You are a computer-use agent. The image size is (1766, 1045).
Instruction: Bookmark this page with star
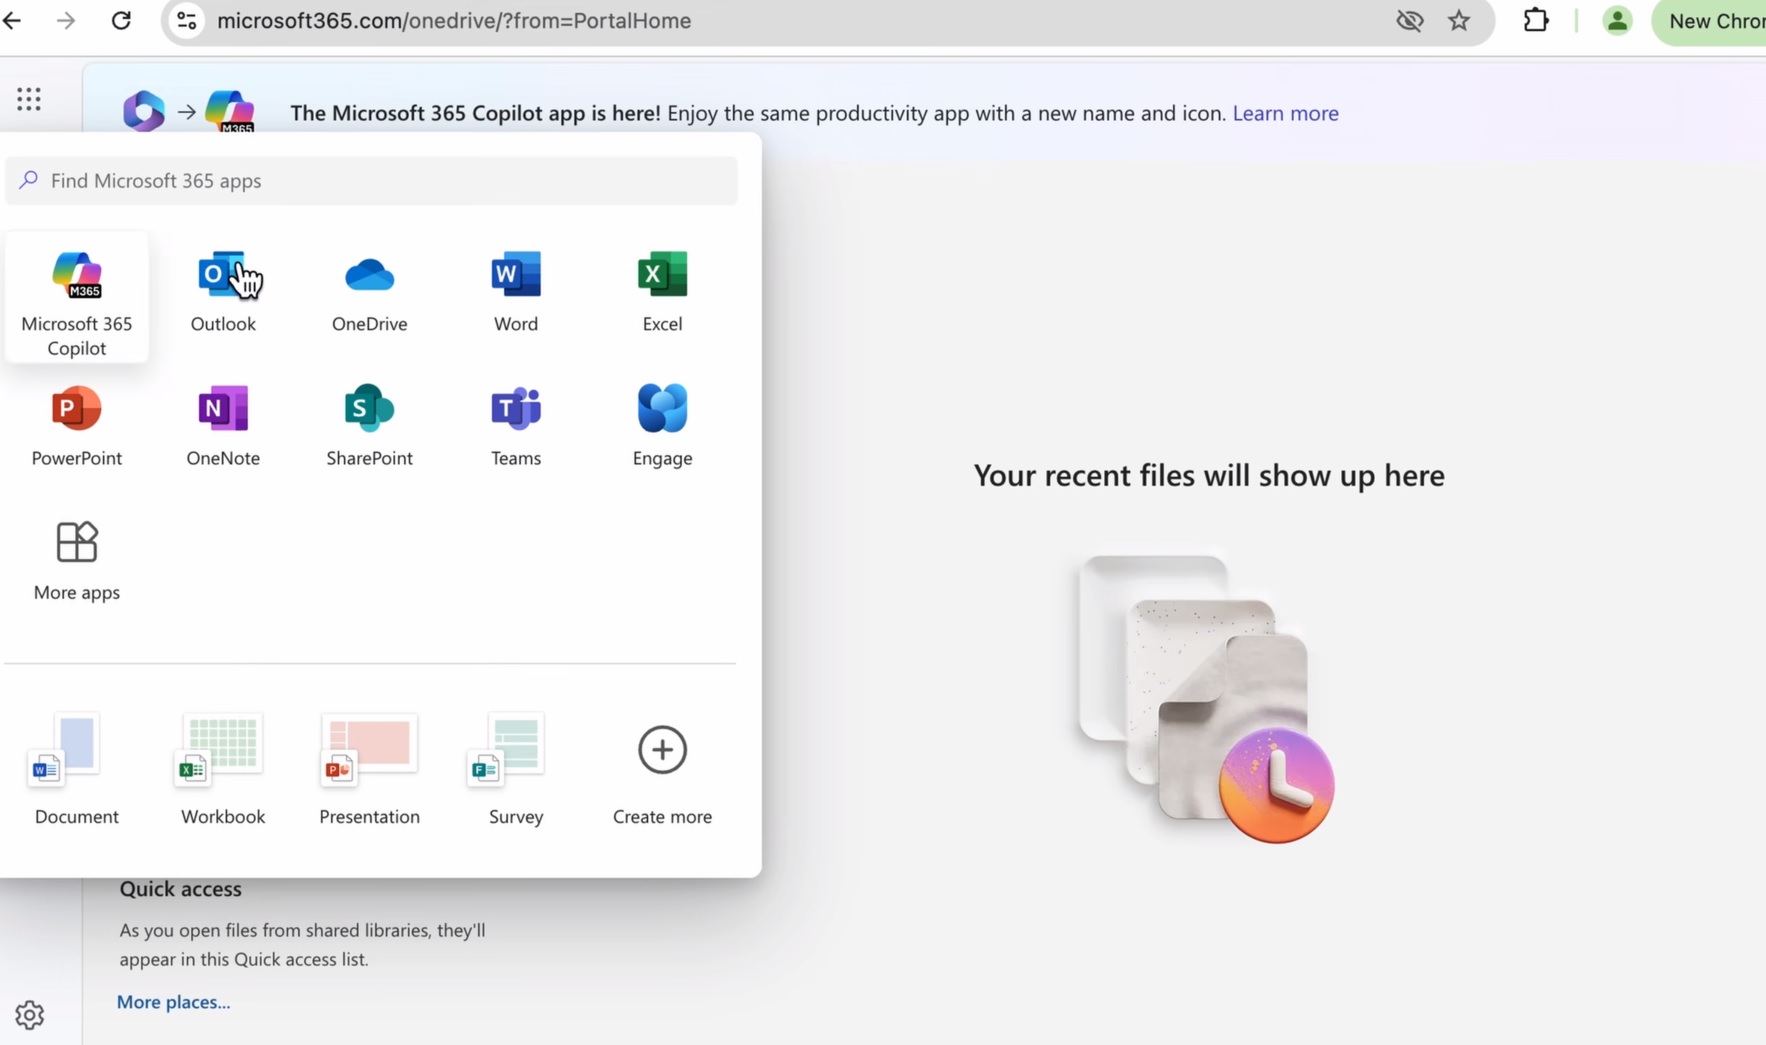[x=1459, y=20]
